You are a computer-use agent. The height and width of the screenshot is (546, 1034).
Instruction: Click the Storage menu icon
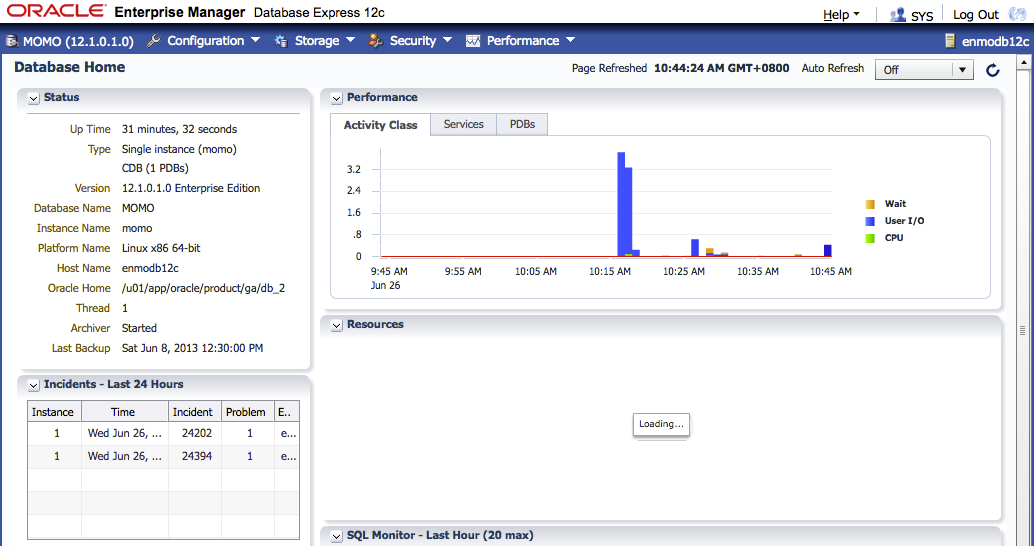tap(281, 41)
